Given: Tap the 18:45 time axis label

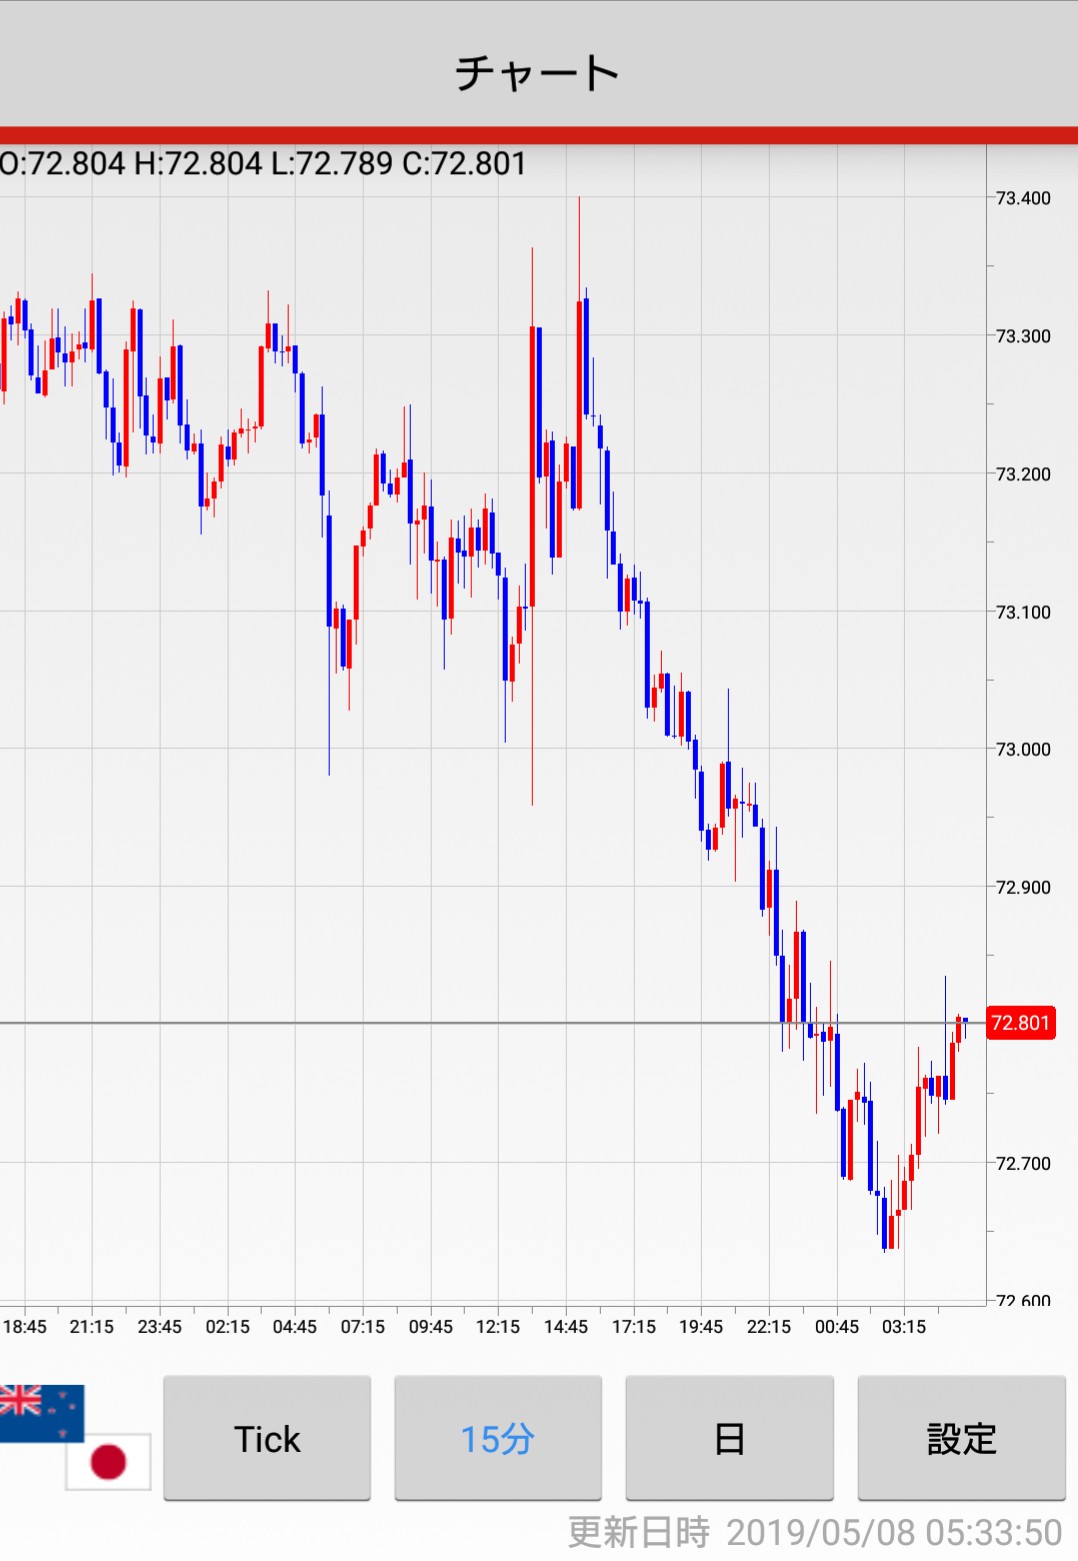Looking at the screenshot, I should pos(25,1326).
